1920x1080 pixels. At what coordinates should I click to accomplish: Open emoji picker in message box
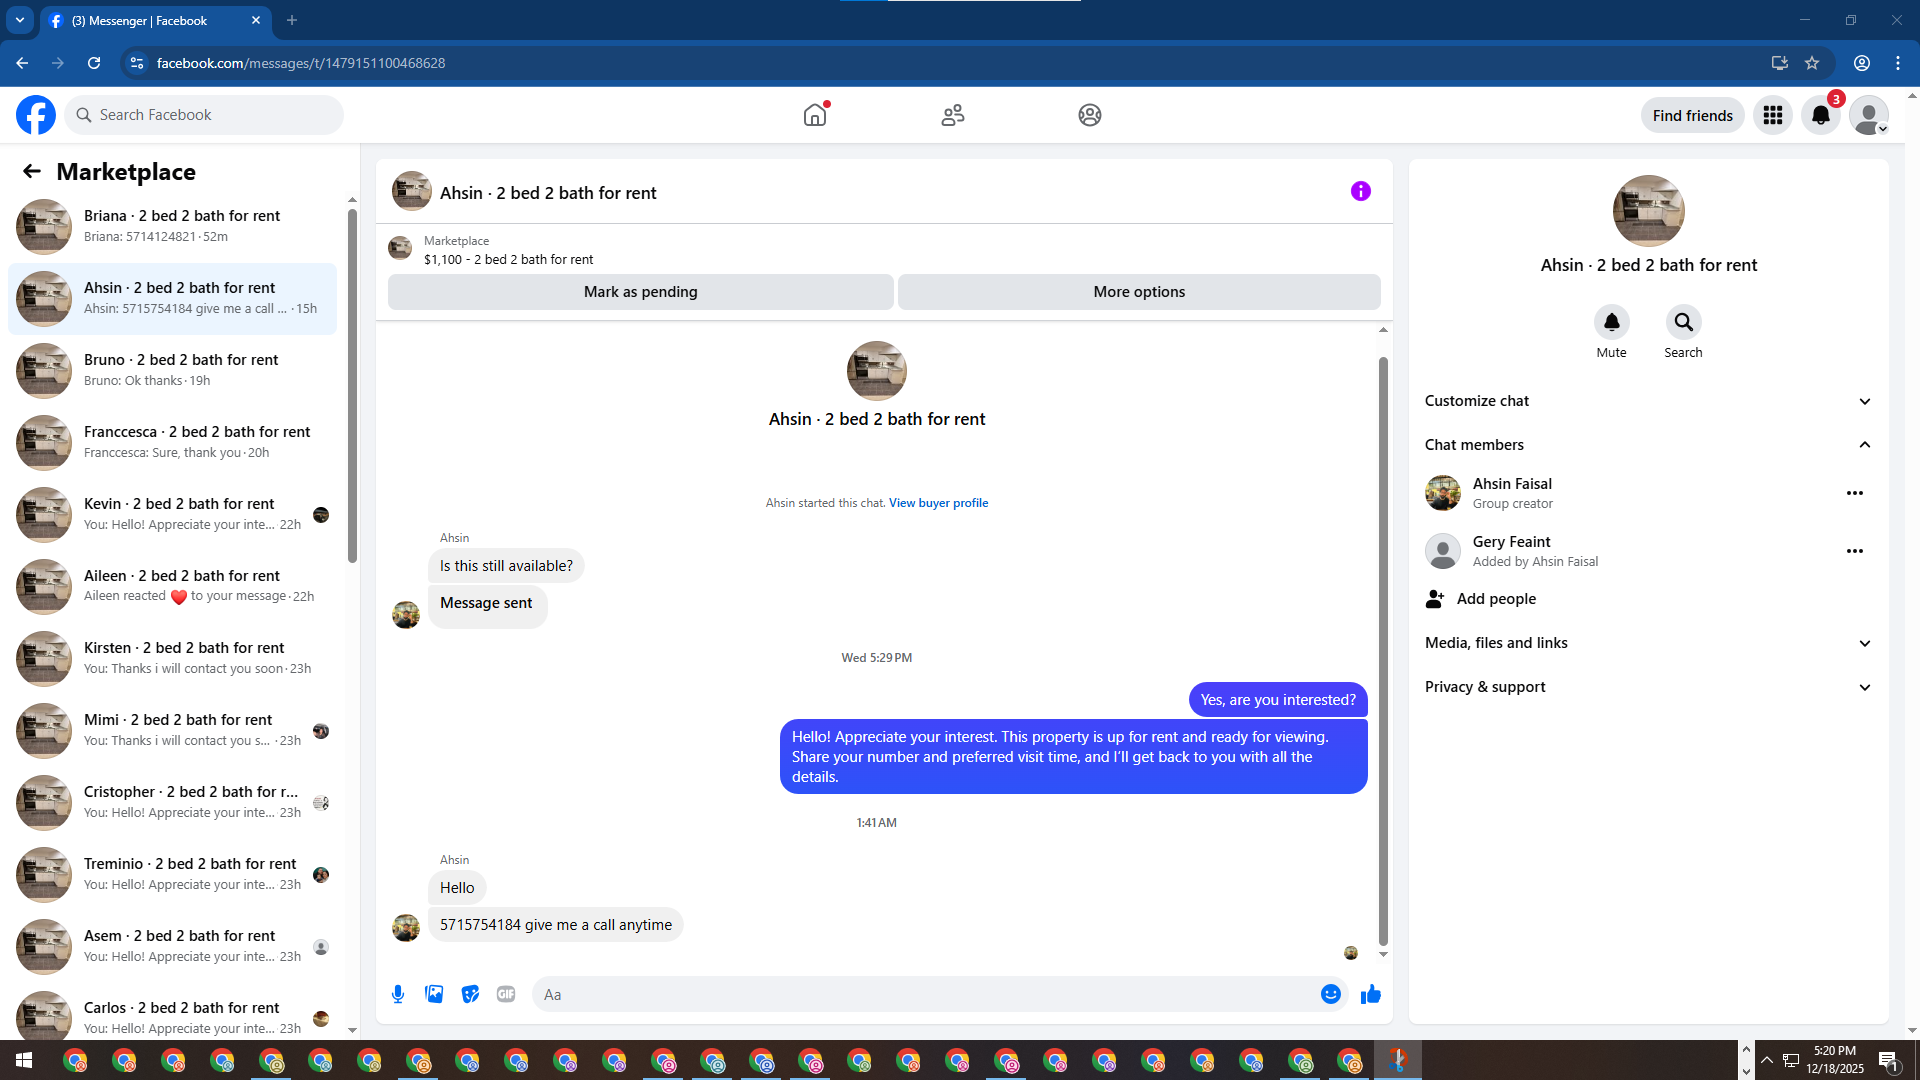1330,994
